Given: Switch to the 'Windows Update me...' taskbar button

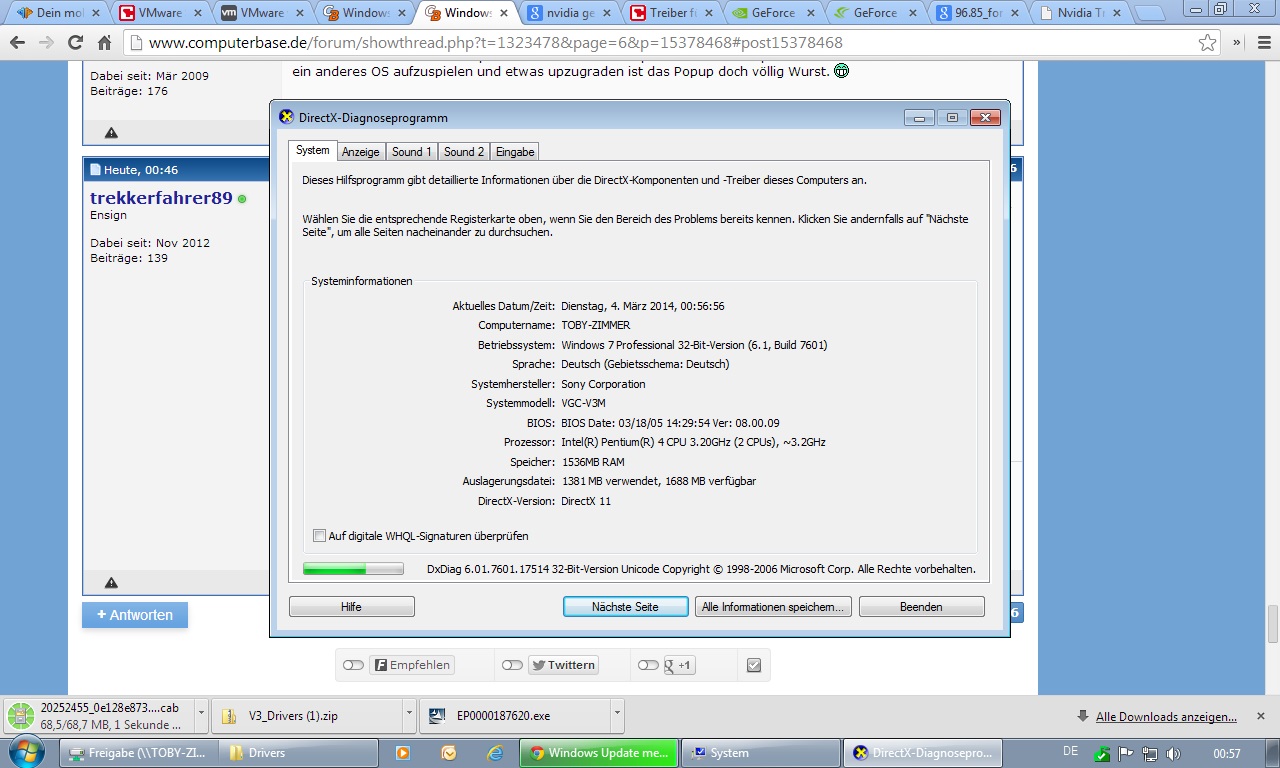Looking at the screenshot, I should coord(599,753).
